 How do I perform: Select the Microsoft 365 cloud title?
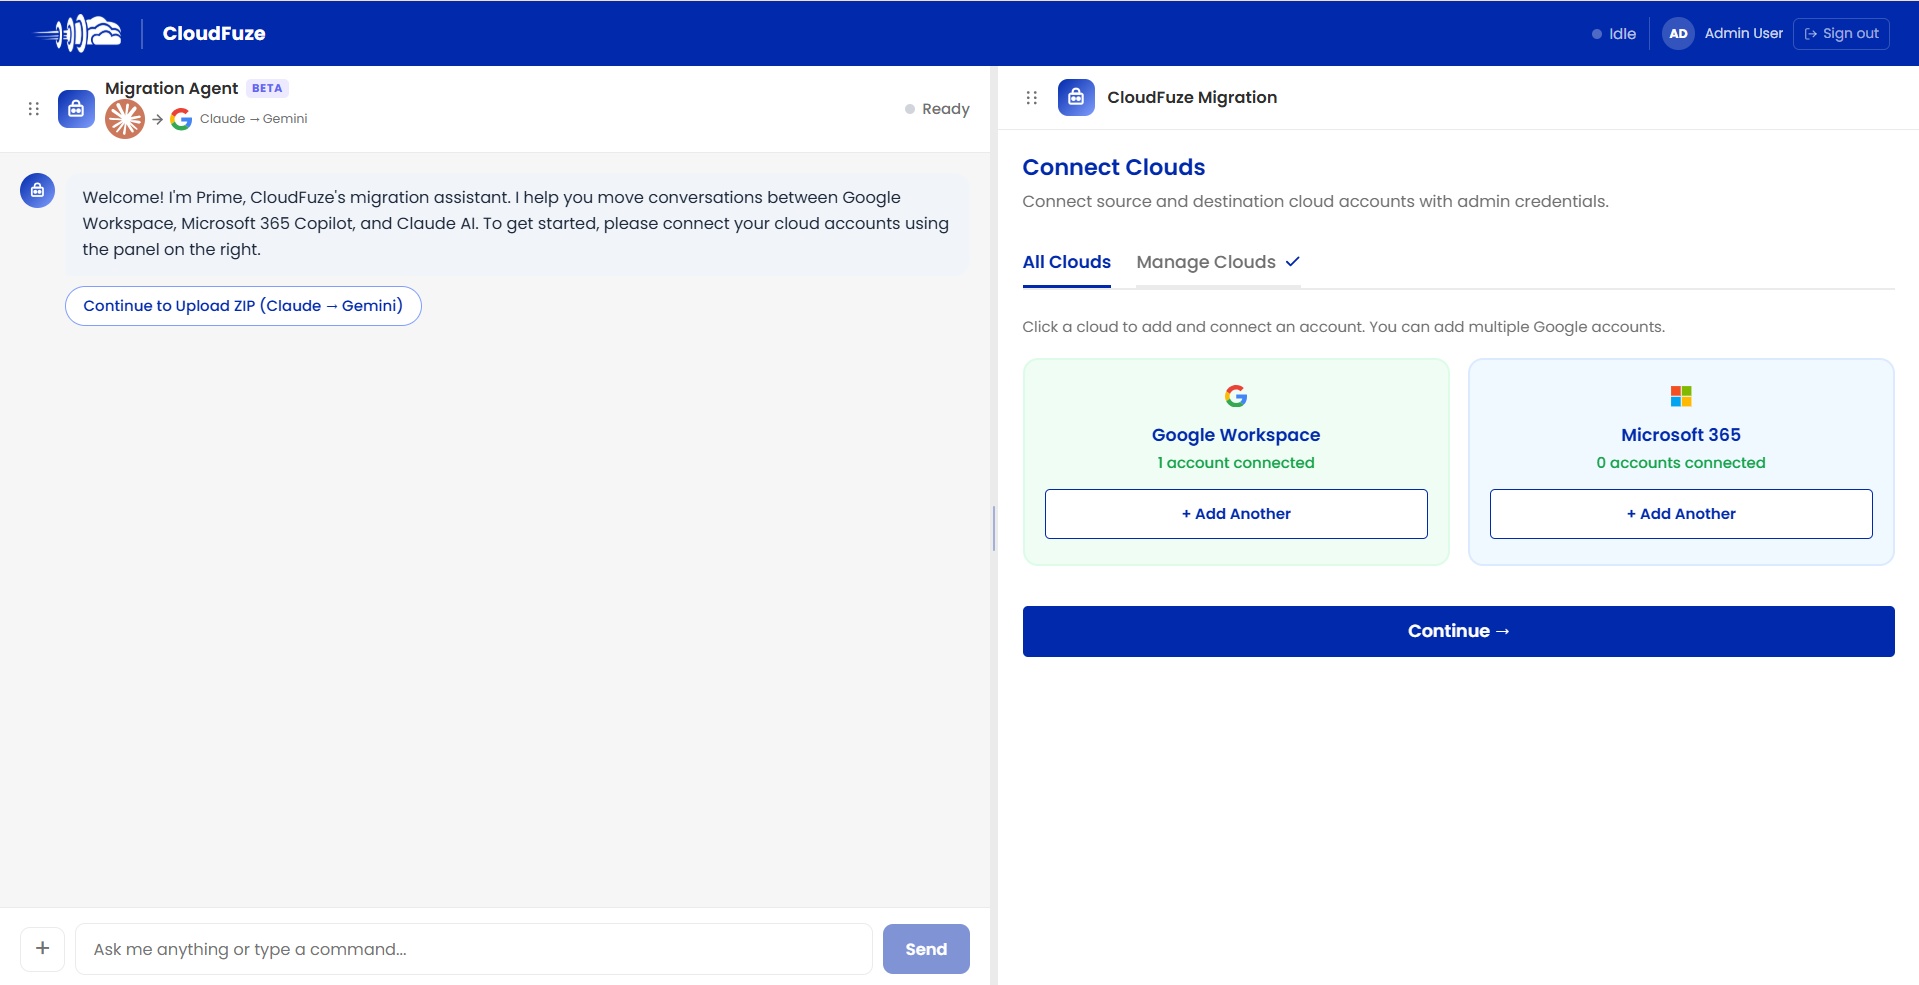coord(1681,435)
